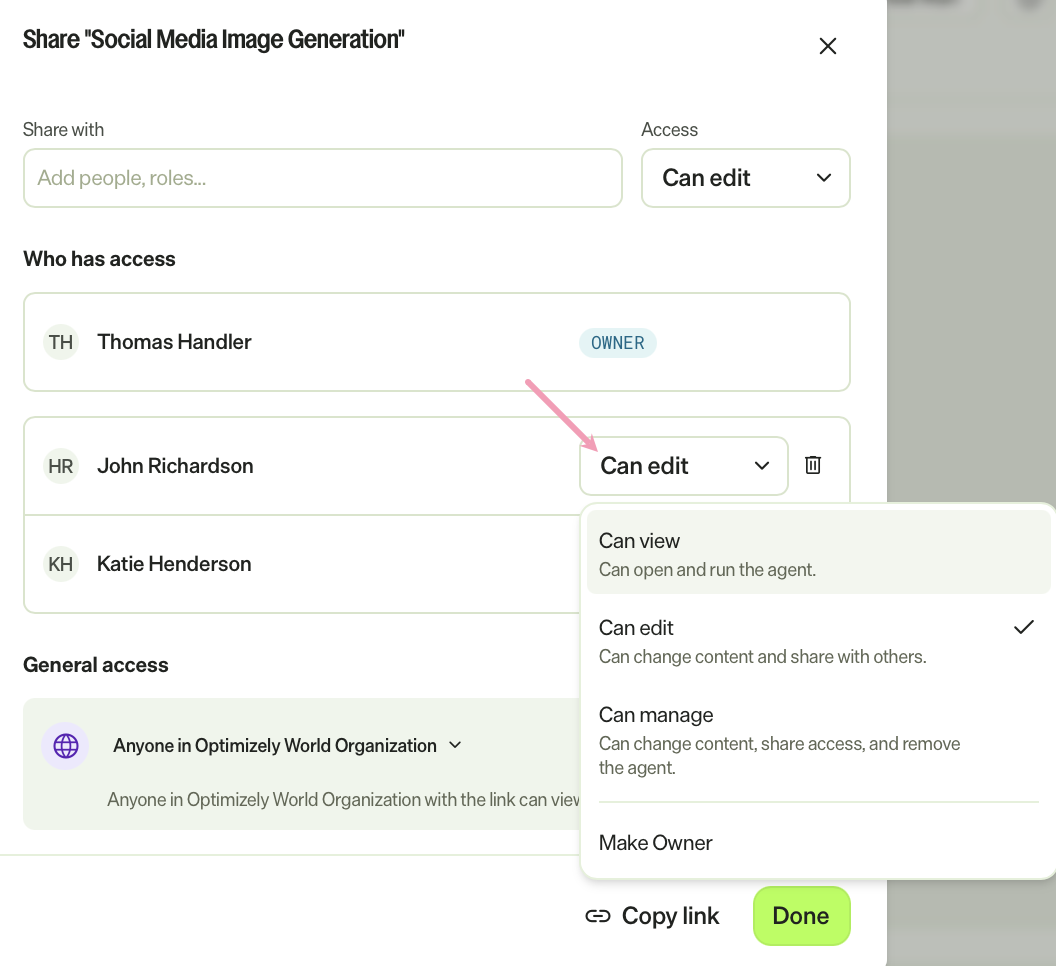The width and height of the screenshot is (1056, 966).
Task: Click the TH avatar for Thomas Handler
Action: click(61, 342)
